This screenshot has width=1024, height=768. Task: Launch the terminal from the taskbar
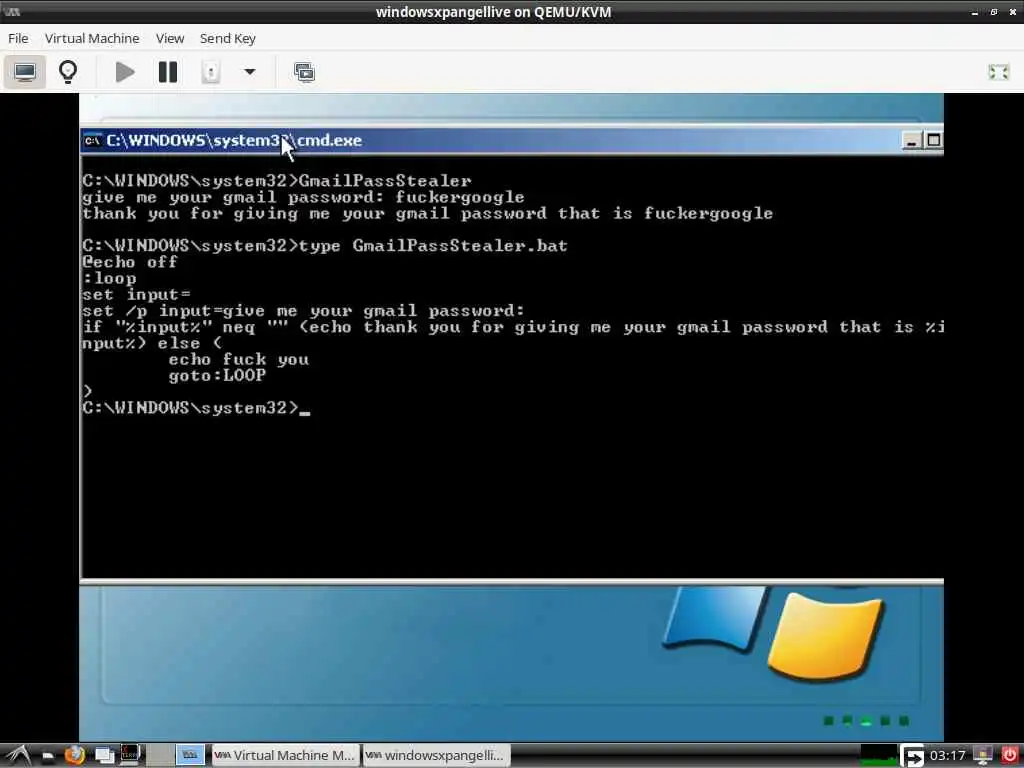click(130, 755)
